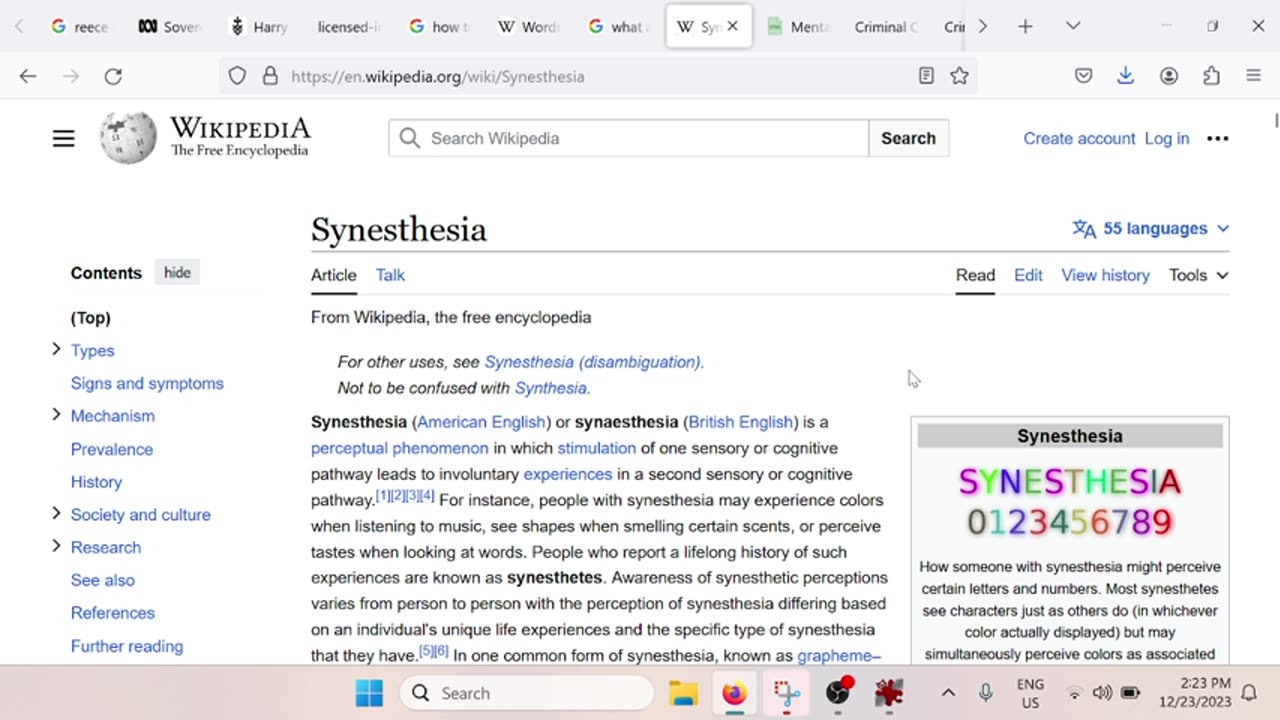This screenshot has height=720, width=1280.
Task: Open the 55 languages dropdown
Action: [1151, 229]
